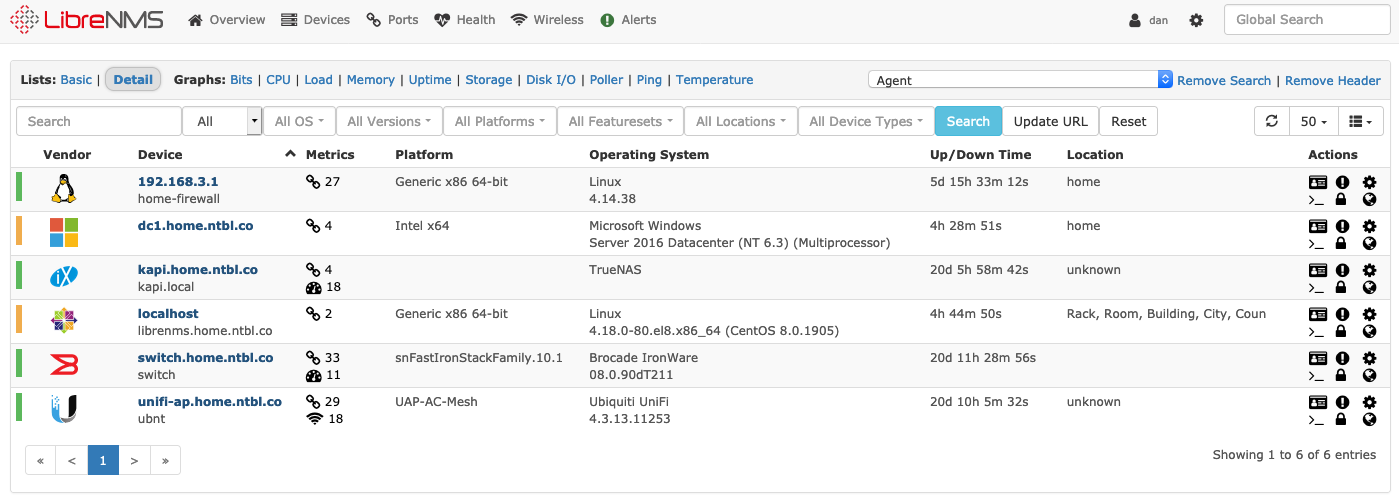Switch to the Basic list view
This screenshot has width=1399, height=503.
click(x=76, y=80)
